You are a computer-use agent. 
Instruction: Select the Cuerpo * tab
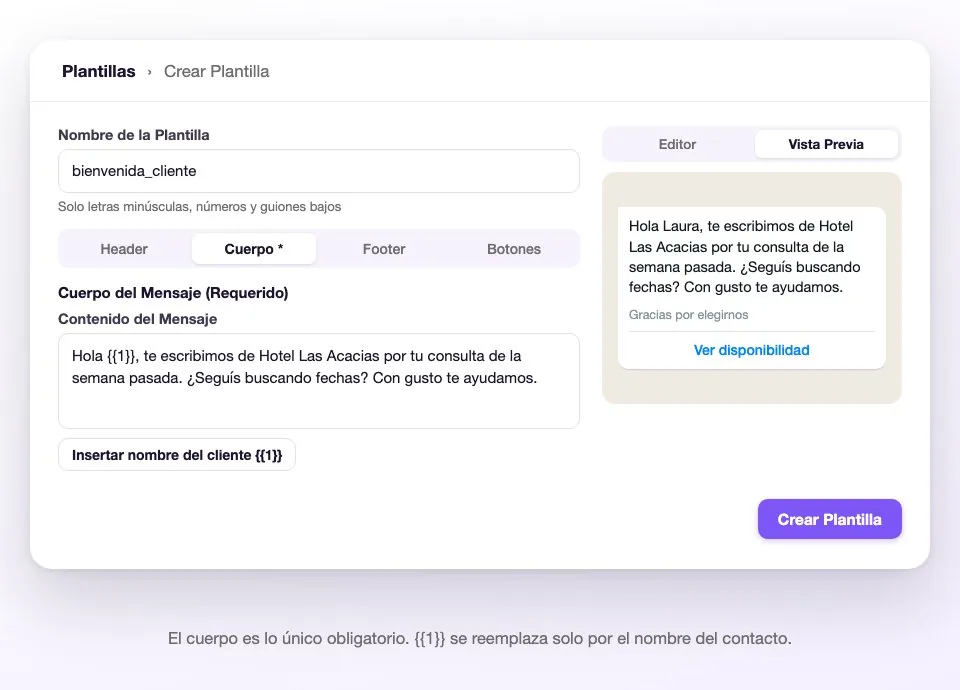click(x=253, y=249)
